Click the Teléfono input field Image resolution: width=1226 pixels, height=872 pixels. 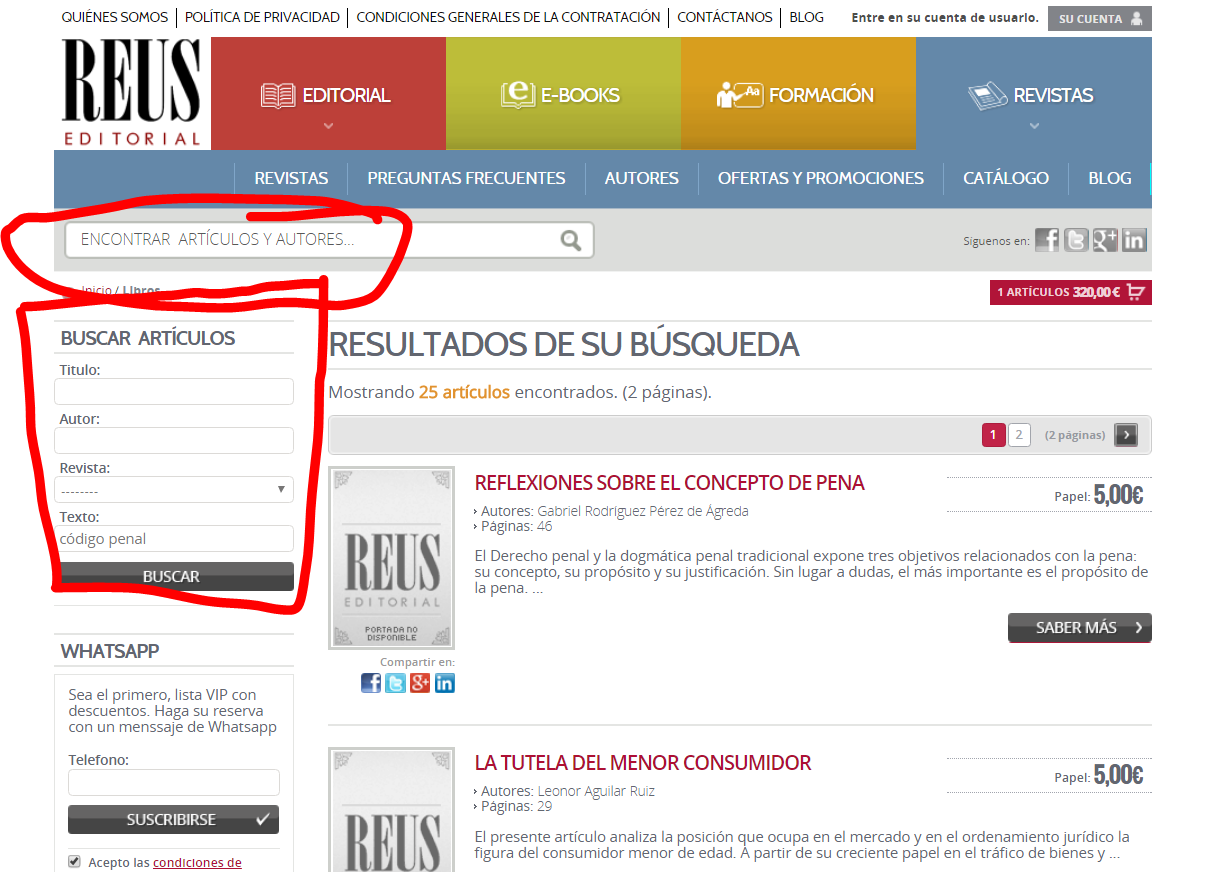(x=174, y=782)
